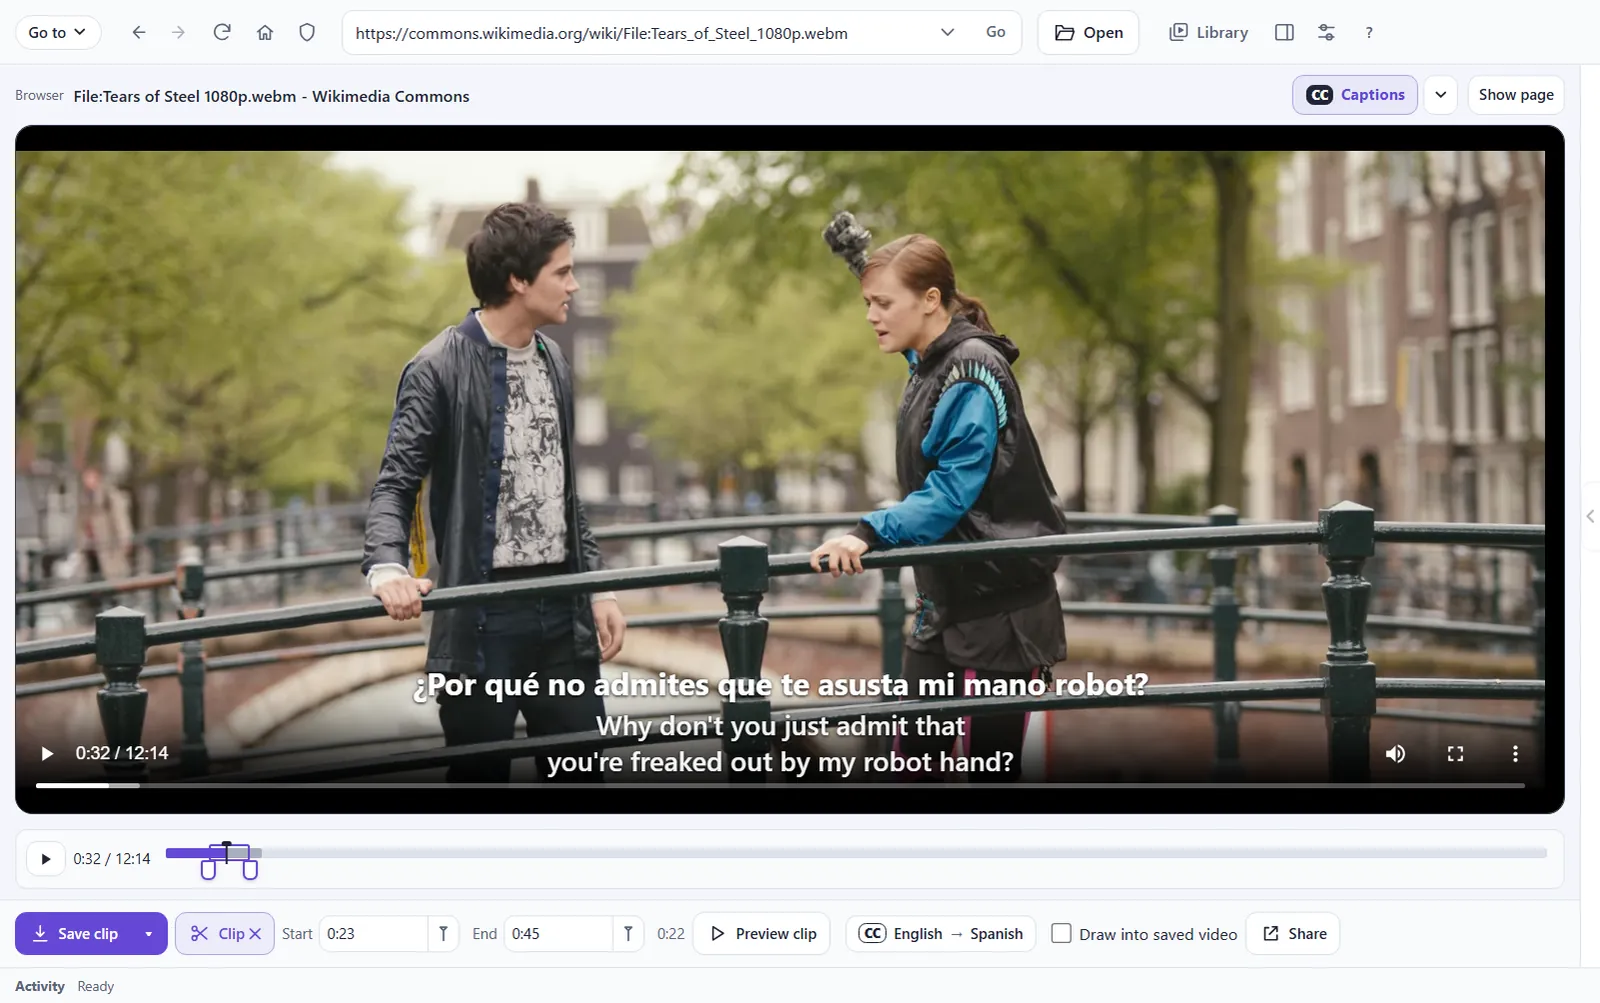Mute the video volume
The height and width of the screenshot is (1003, 1600).
1395,753
